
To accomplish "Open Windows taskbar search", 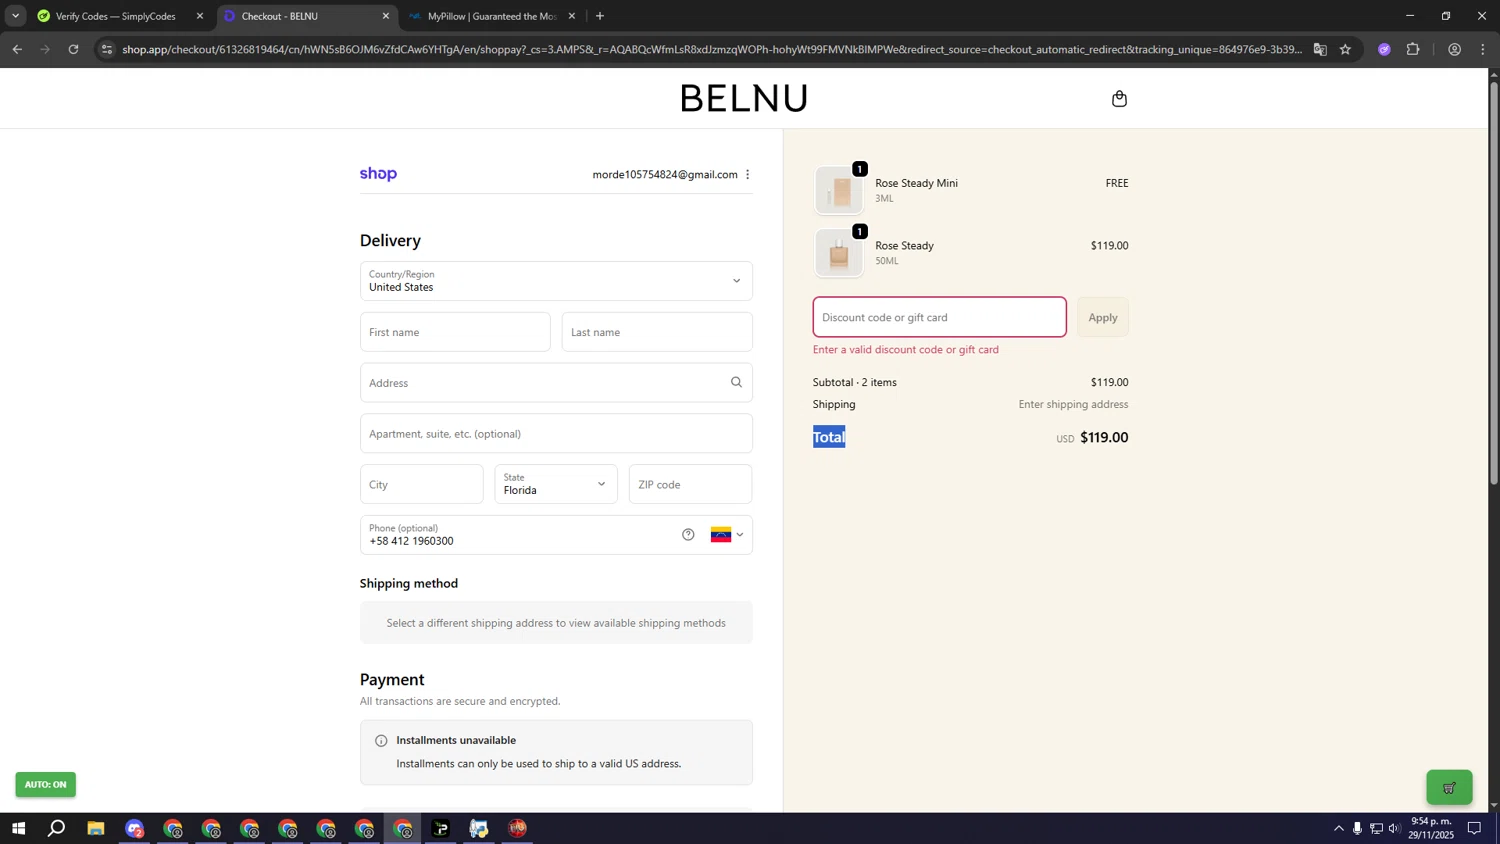I will coord(57,829).
